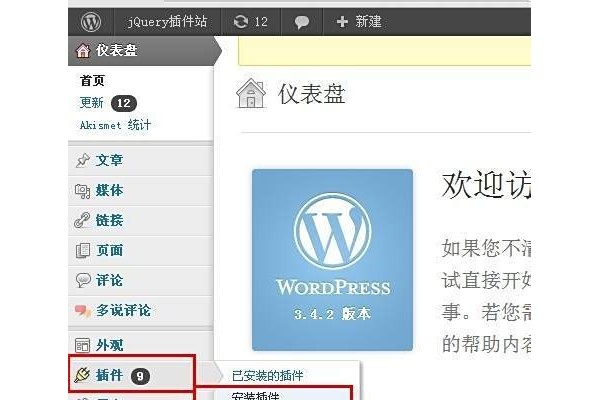
Task: Select 安装插件 in flyout submenu
Action: tap(255, 396)
